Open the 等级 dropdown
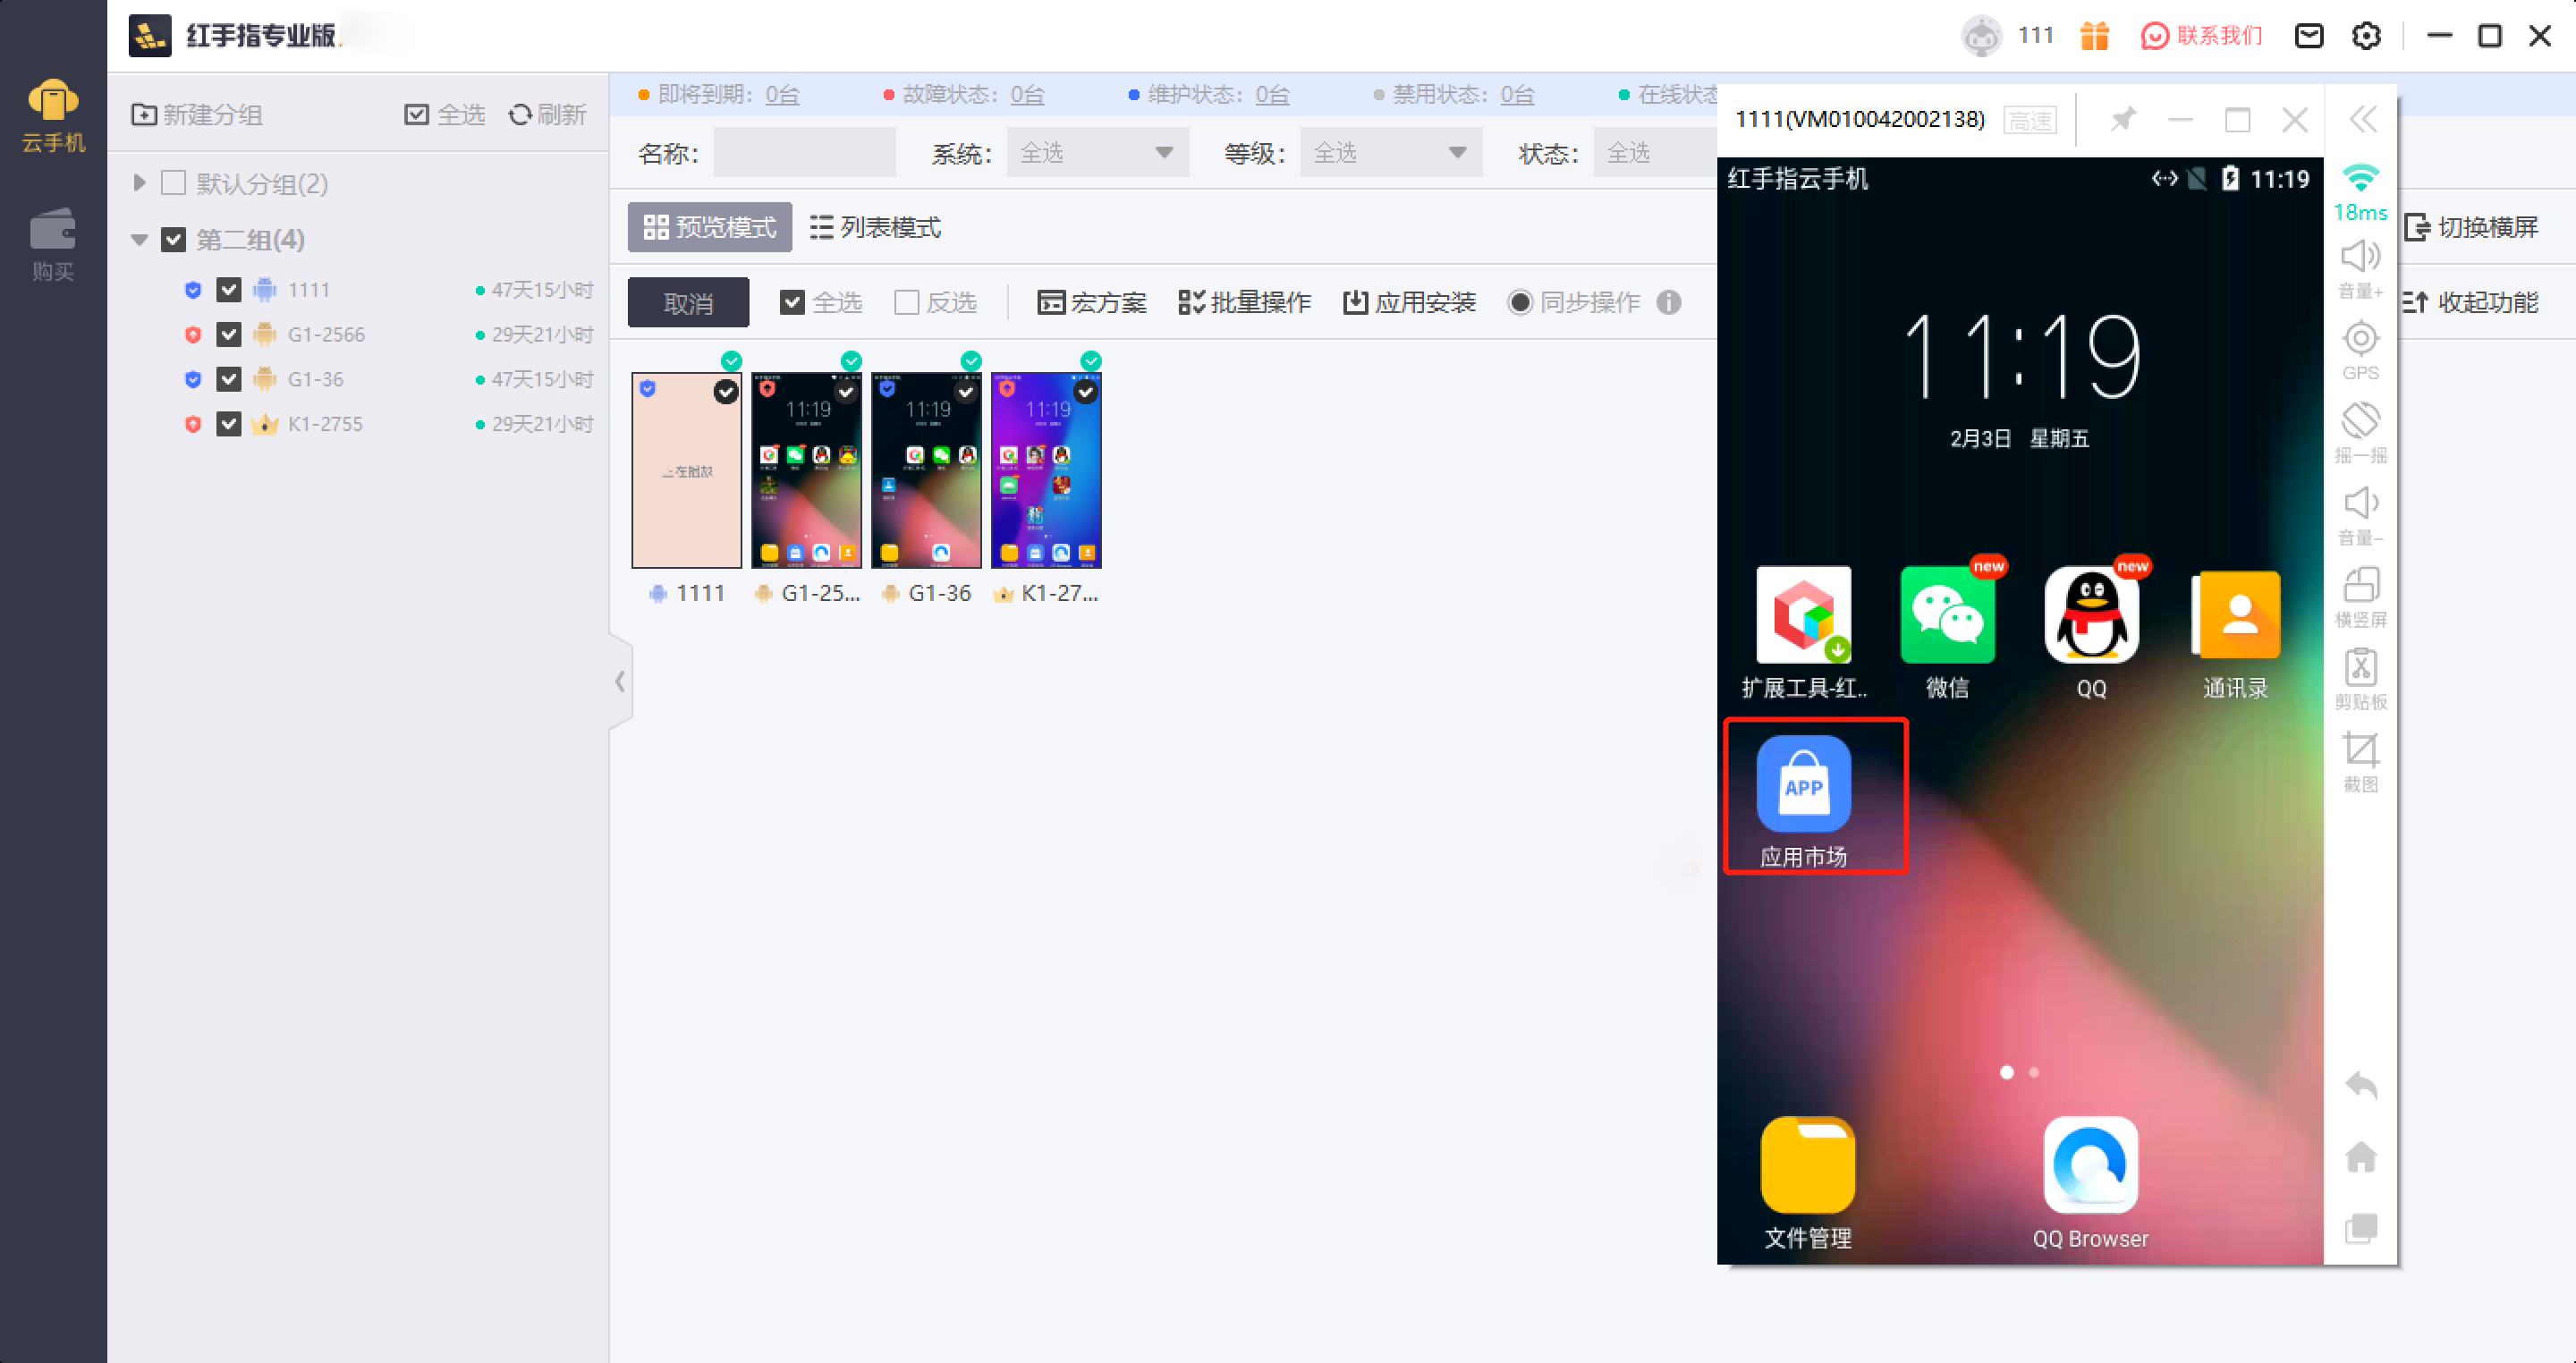The height and width of the screenshot is (1363, 2576). click(1391, 153)
